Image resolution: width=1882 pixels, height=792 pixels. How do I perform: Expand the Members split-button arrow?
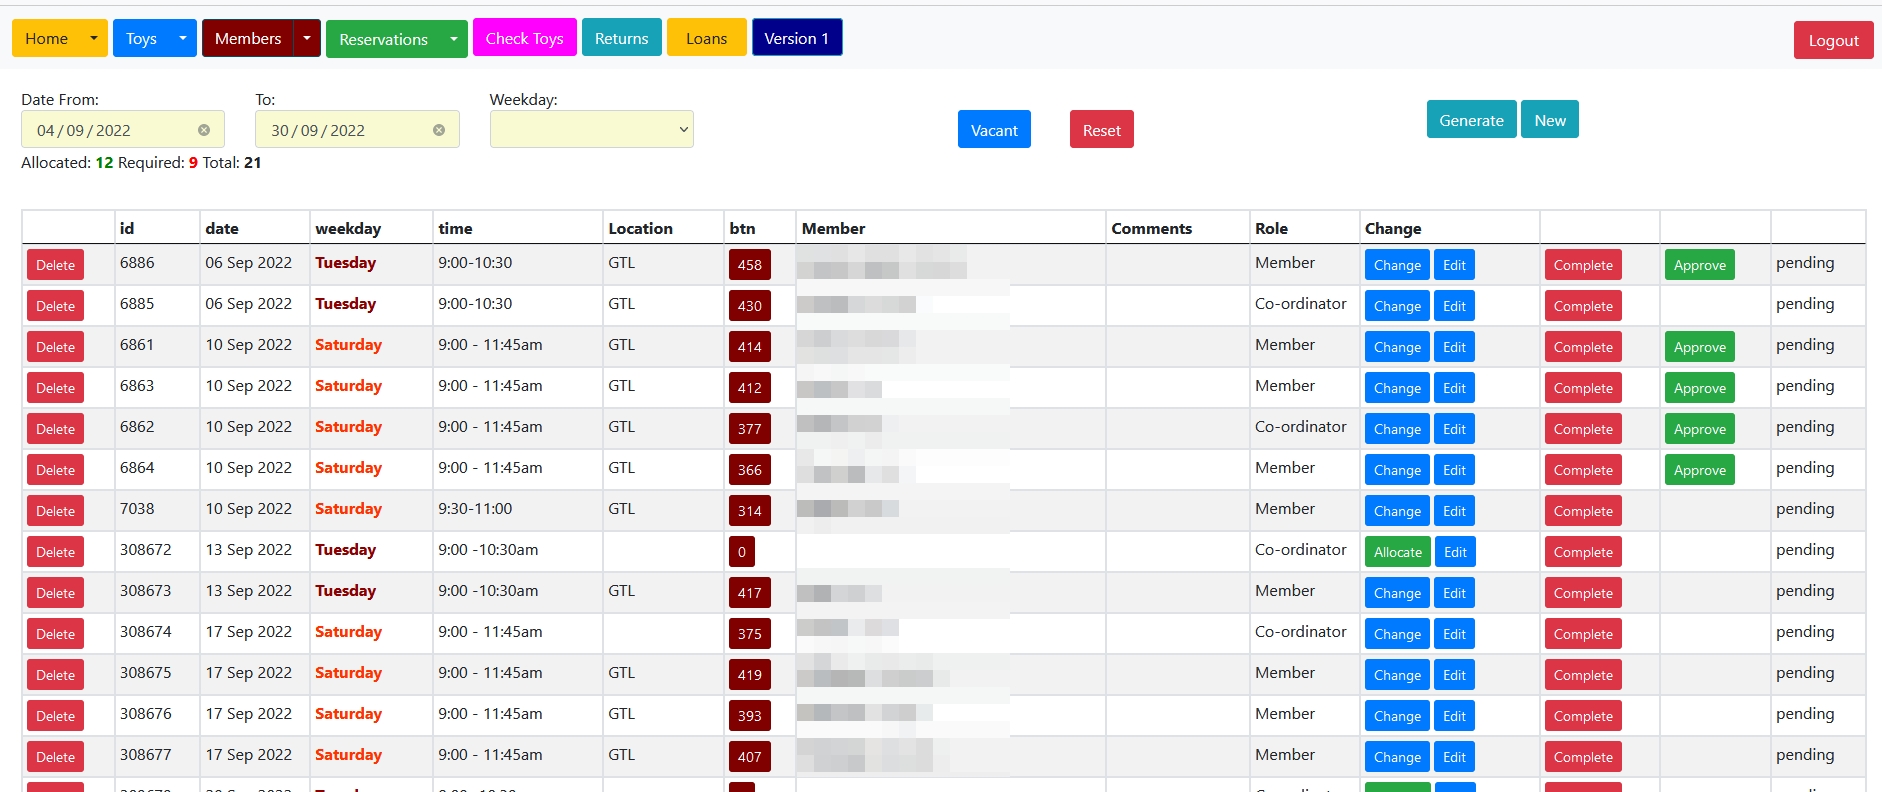[x=307, y=38]
